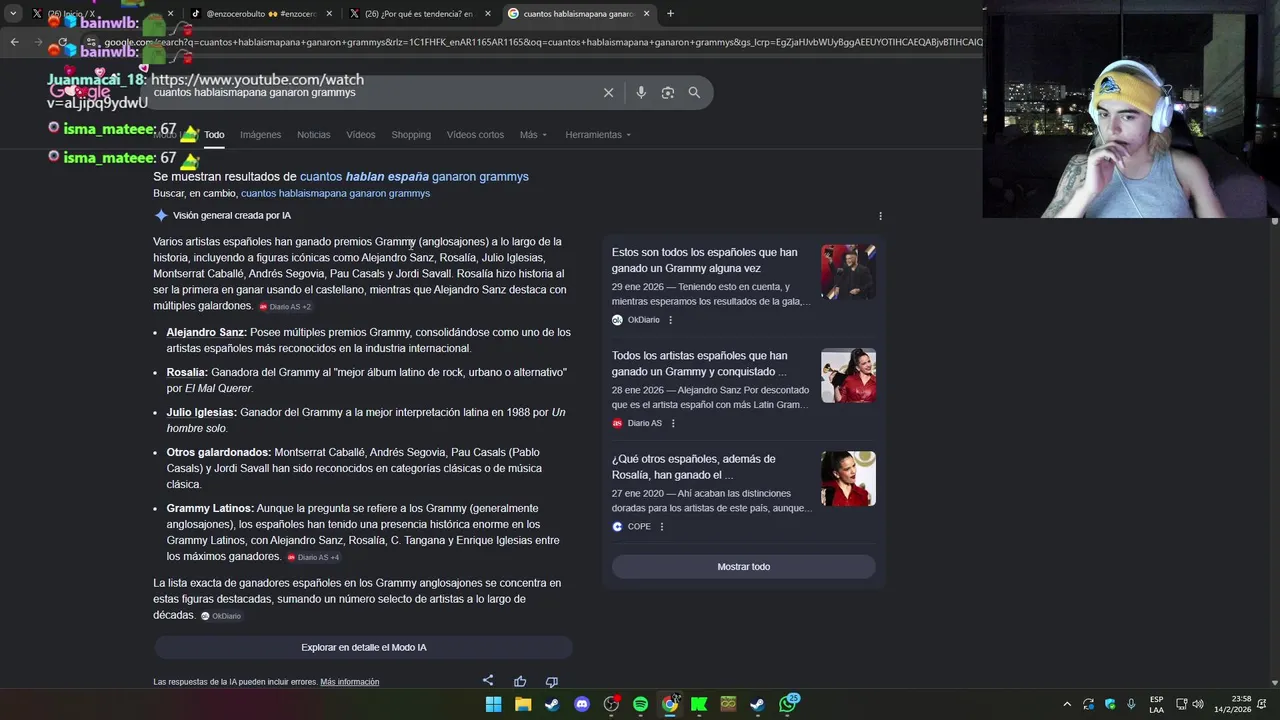
Task: Click the Diario AS article thumbnail image
Action: click(848, 375)
